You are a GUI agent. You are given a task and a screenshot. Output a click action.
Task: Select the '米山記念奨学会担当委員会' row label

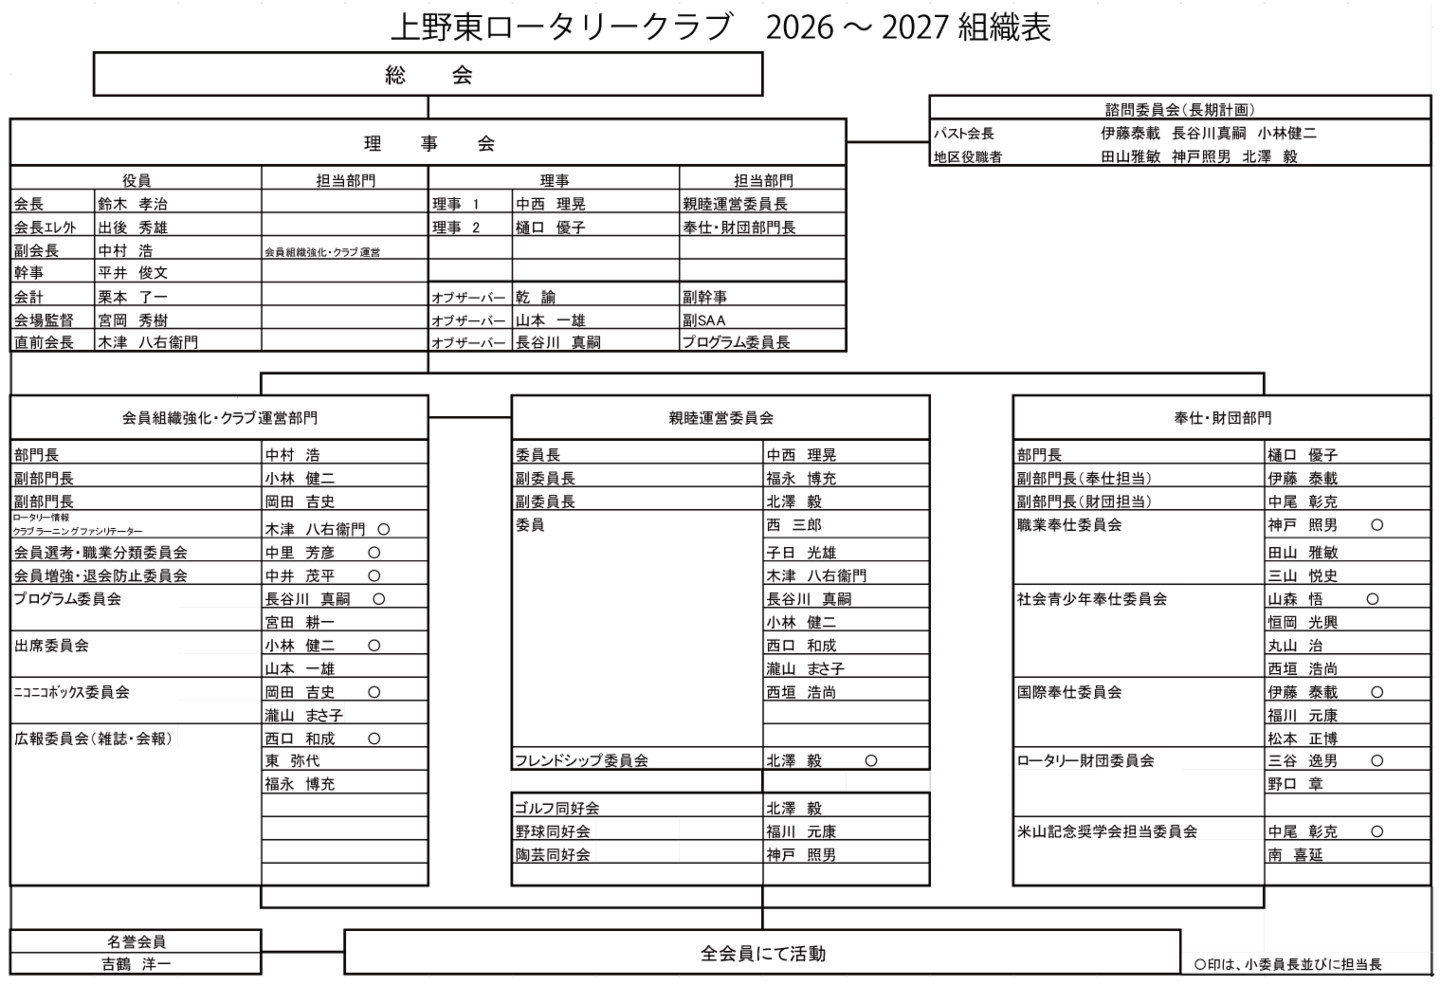pyautogui.click(x=1107, y=832)
